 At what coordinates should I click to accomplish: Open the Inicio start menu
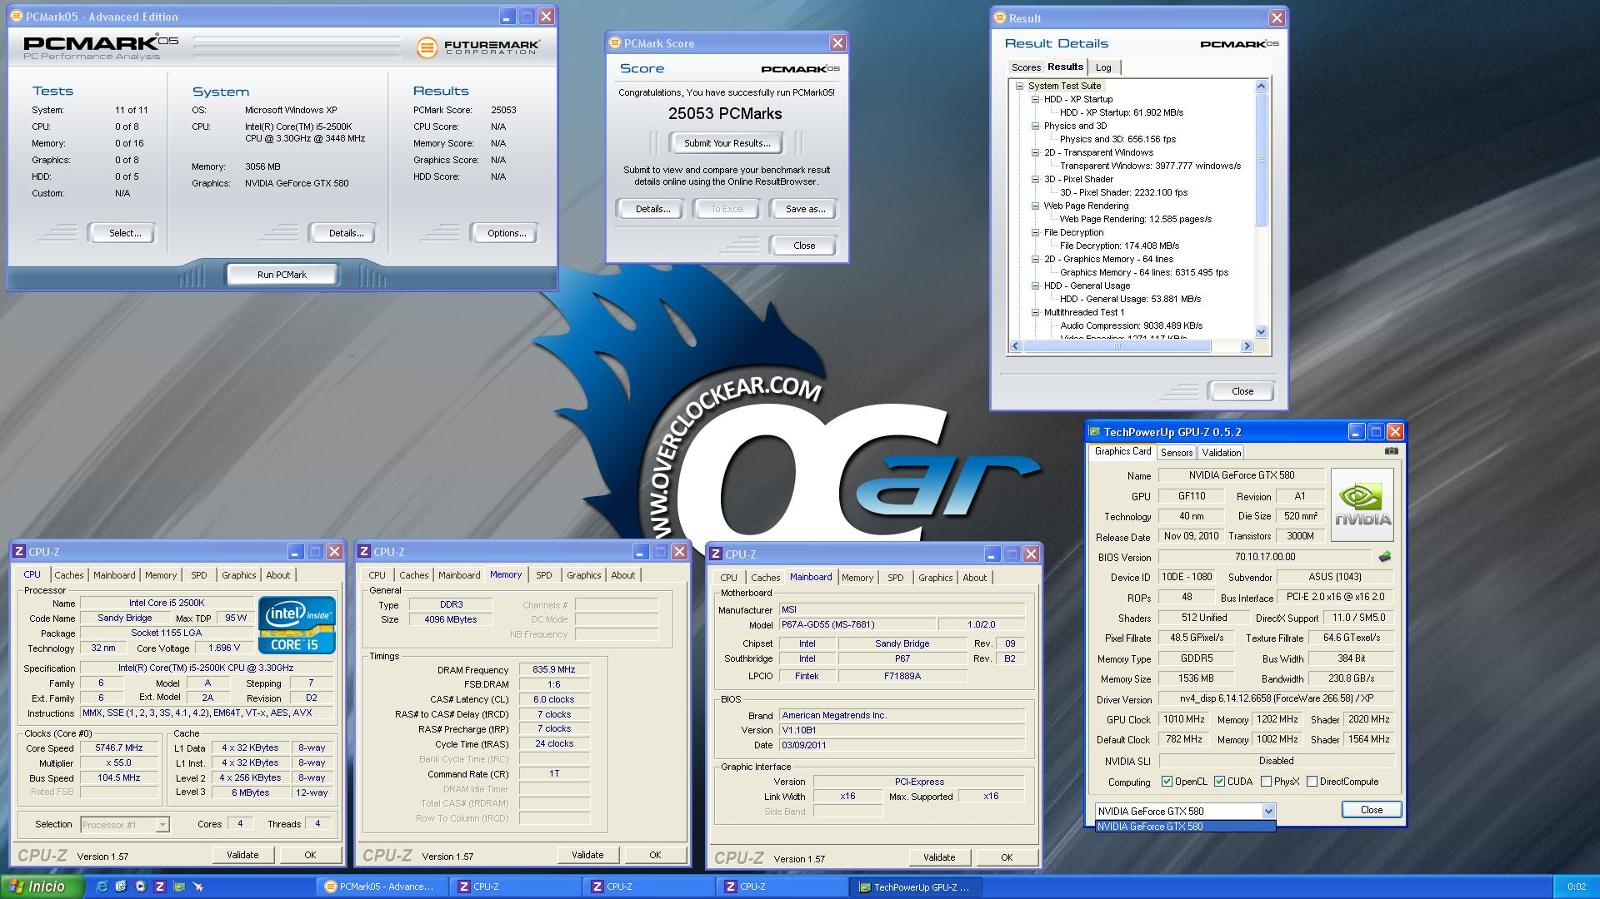click(42, 886)
